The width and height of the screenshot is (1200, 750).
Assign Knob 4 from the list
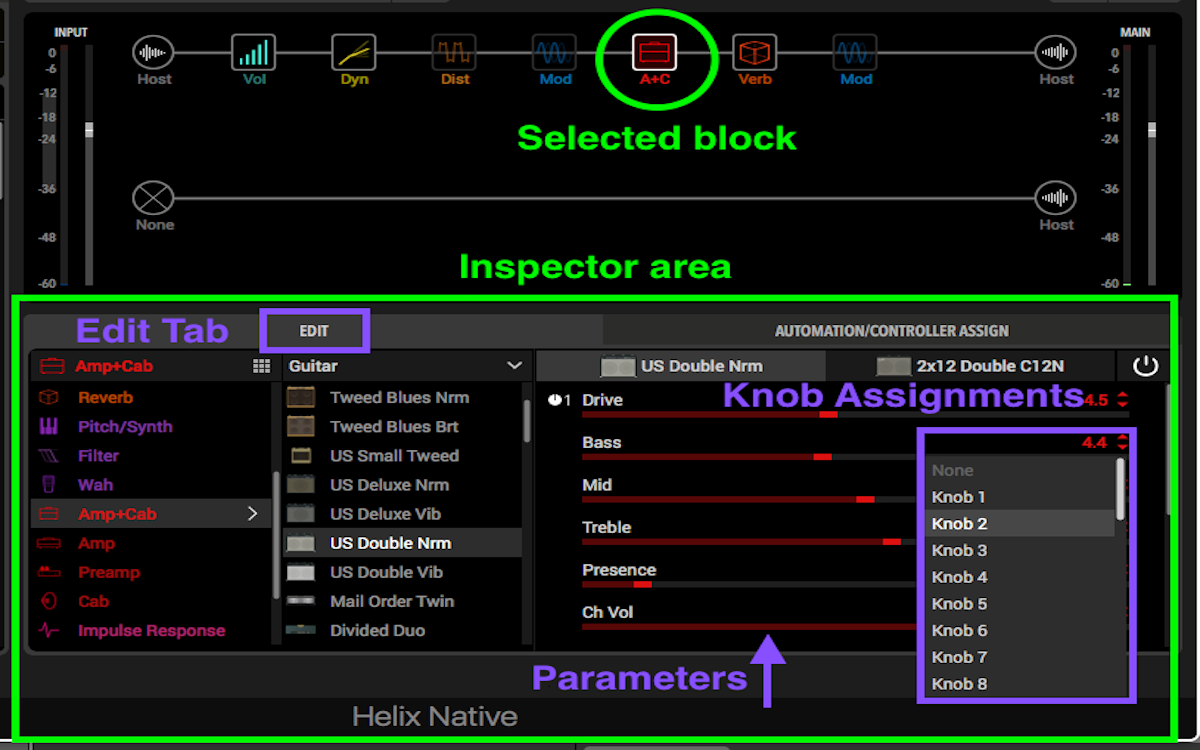pyautogui.click(x=1019, y=577)
